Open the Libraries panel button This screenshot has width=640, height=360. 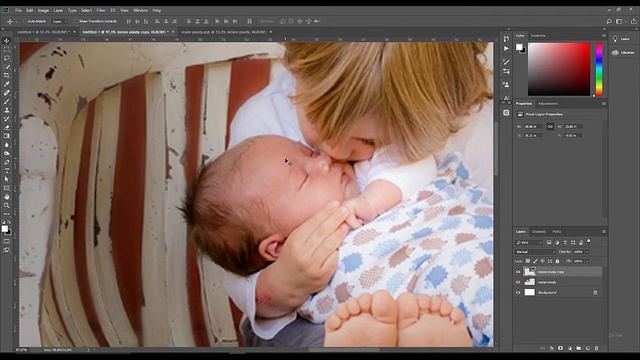tap(622, 53)
